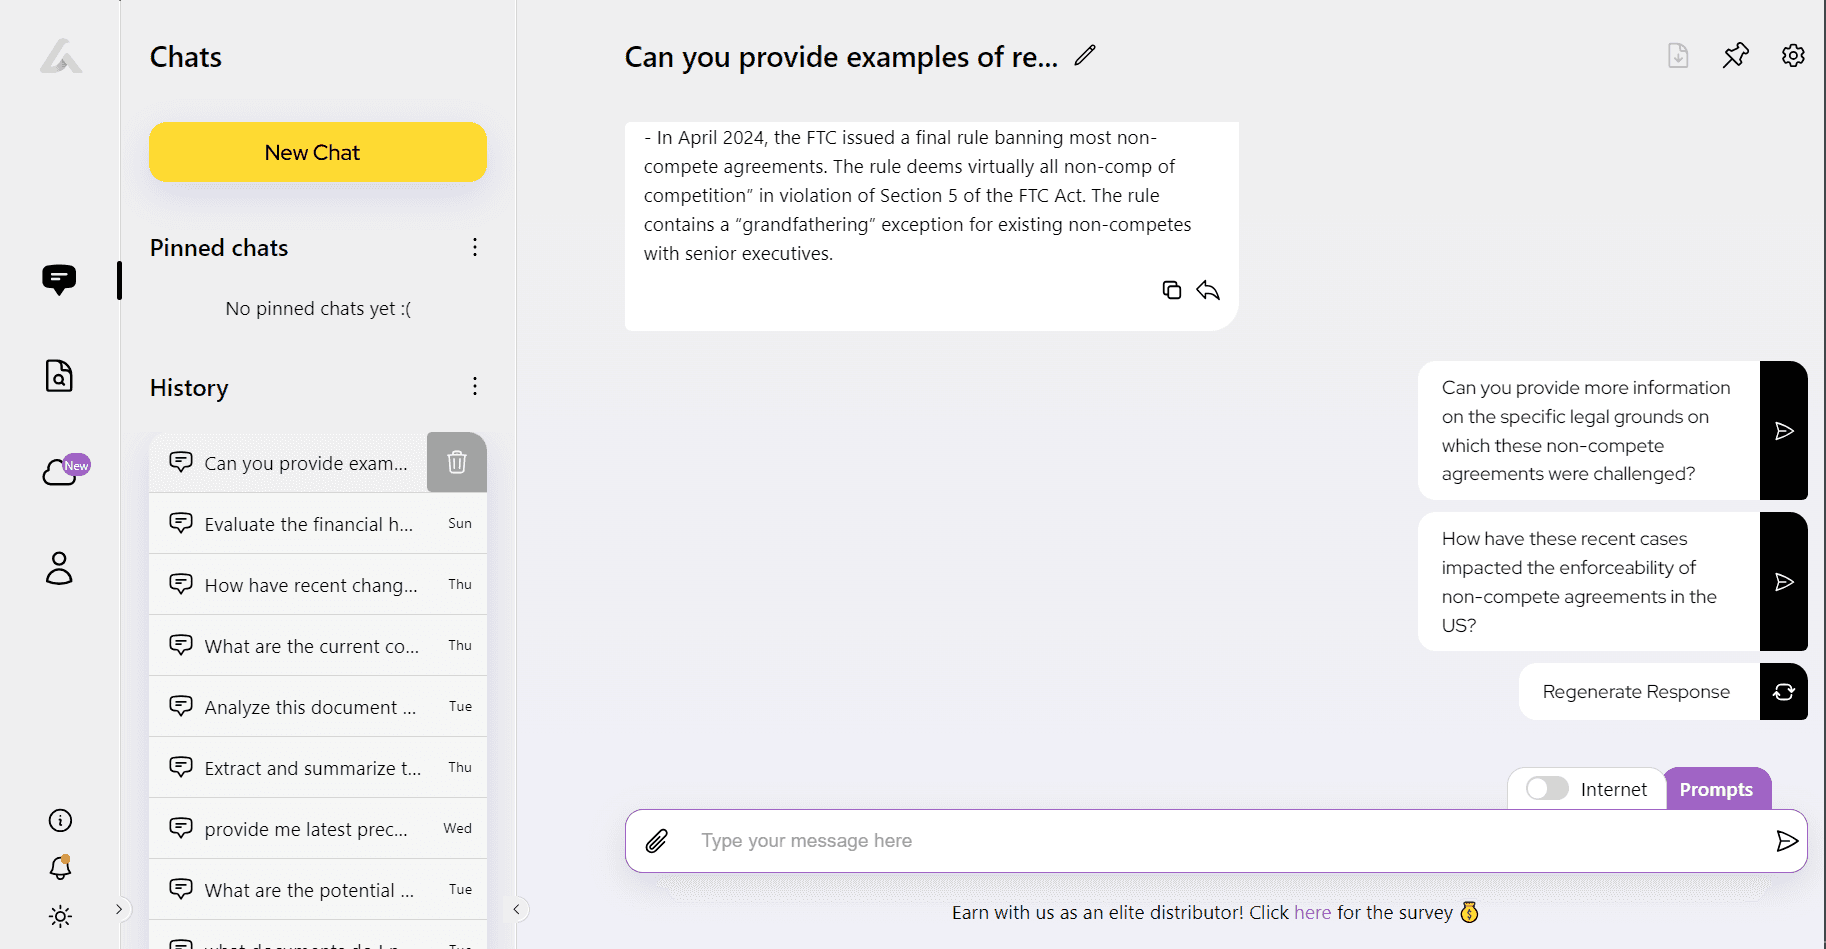Click the chat title heading
1826x949 pixels.
[841, 57]
